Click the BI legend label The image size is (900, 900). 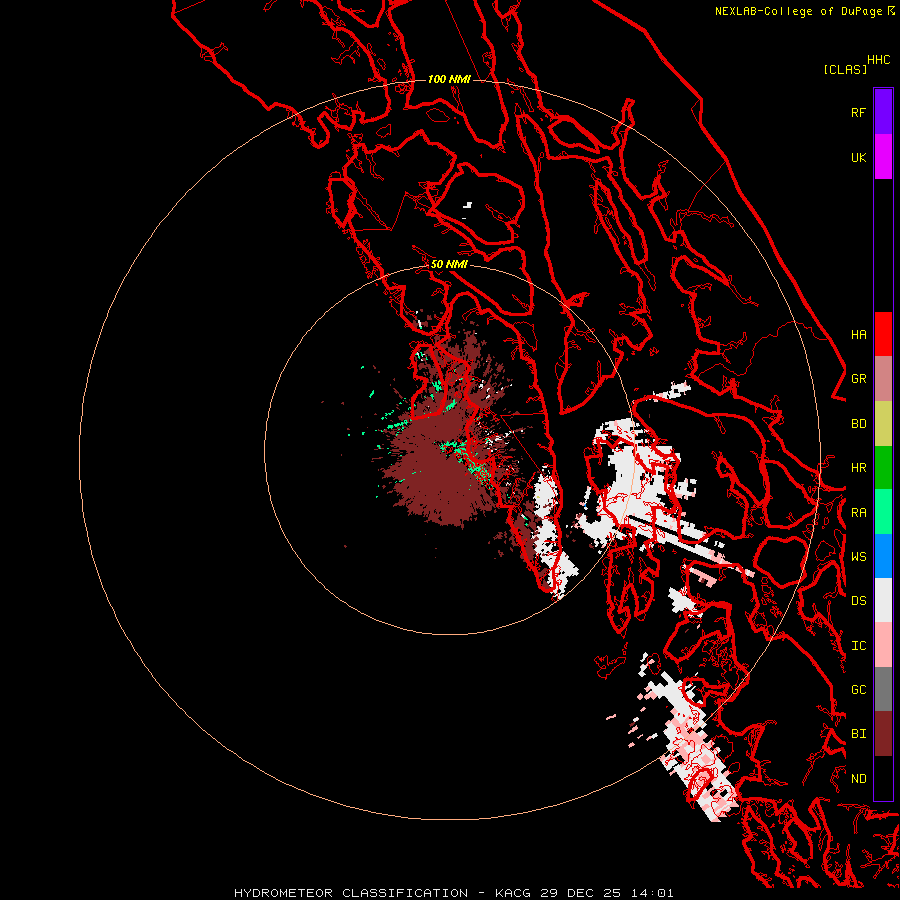(x=858, y=734)
